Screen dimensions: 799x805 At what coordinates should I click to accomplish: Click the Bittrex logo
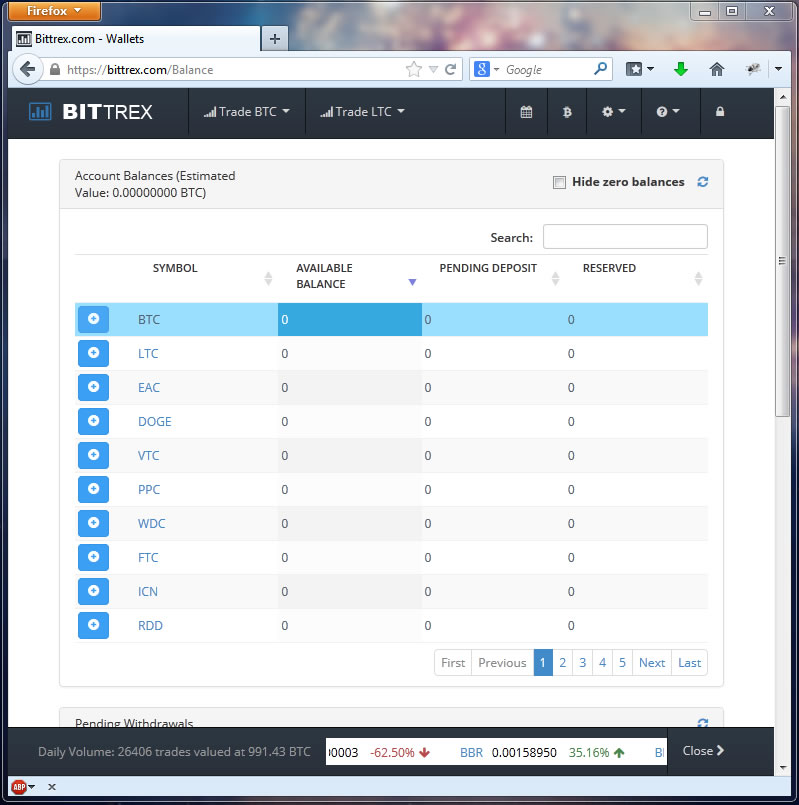91,111
